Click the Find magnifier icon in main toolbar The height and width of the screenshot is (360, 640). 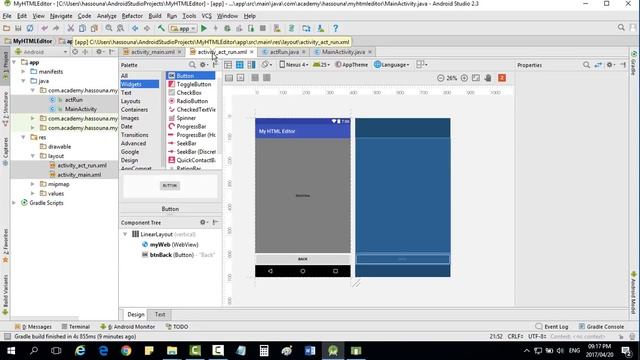point(109,28)
